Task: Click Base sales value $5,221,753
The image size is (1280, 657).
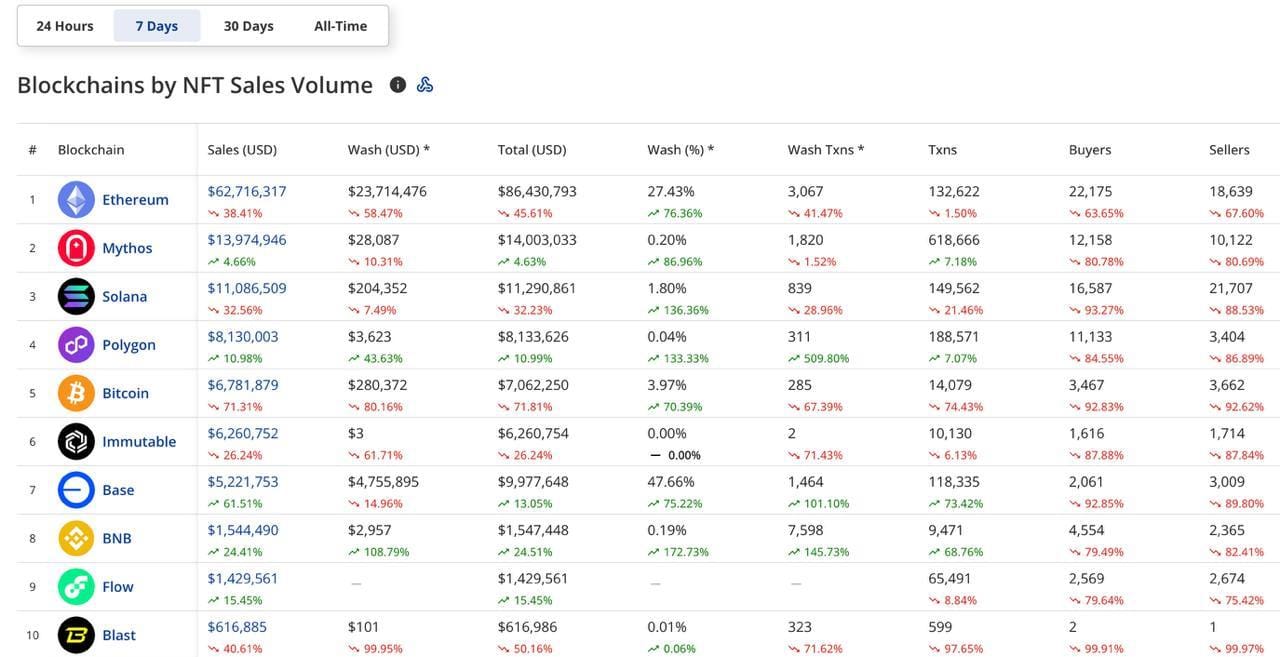Action: [243, 482]
